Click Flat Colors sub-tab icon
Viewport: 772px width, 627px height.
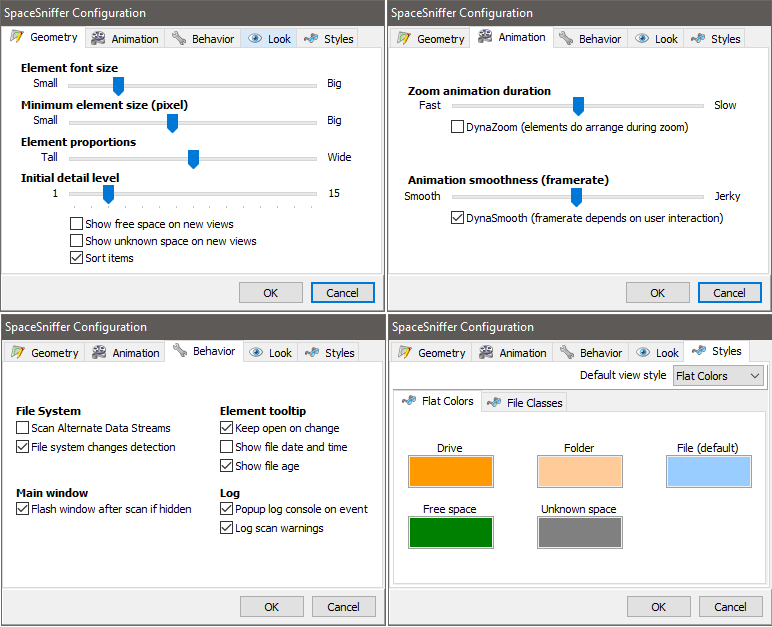point(409,401)
